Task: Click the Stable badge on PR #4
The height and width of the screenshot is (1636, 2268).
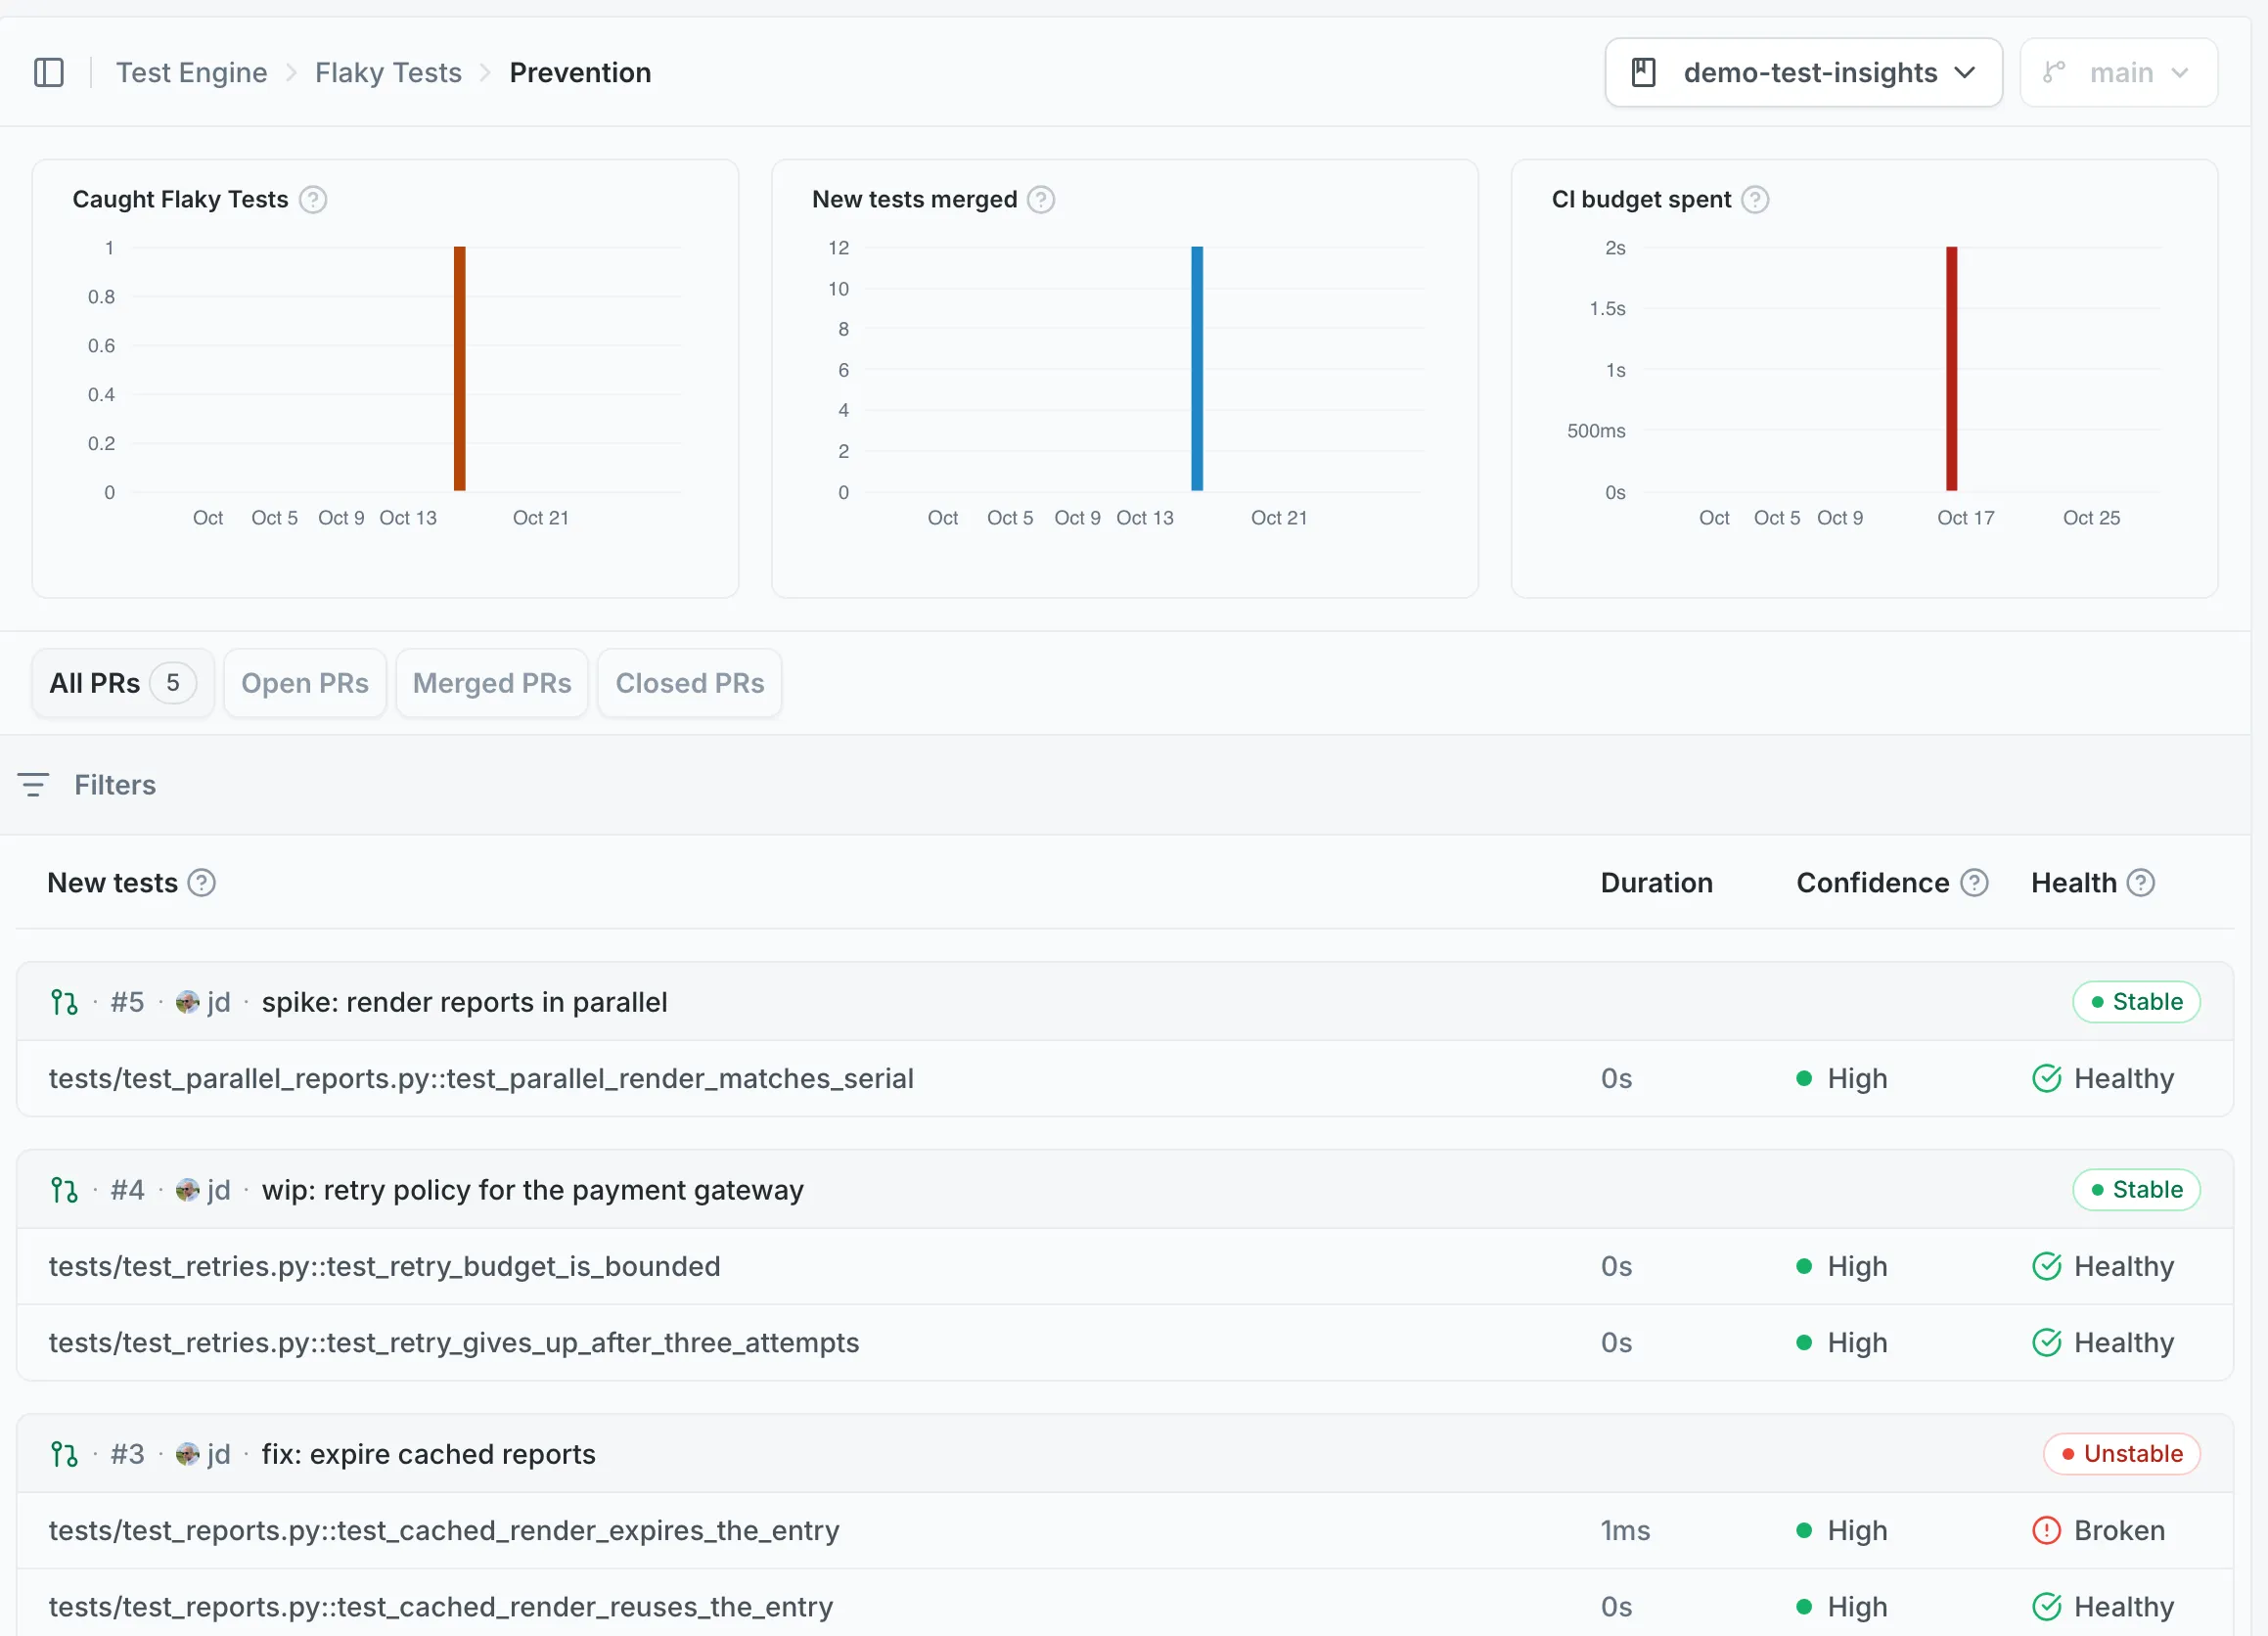Action: 2136,1190
